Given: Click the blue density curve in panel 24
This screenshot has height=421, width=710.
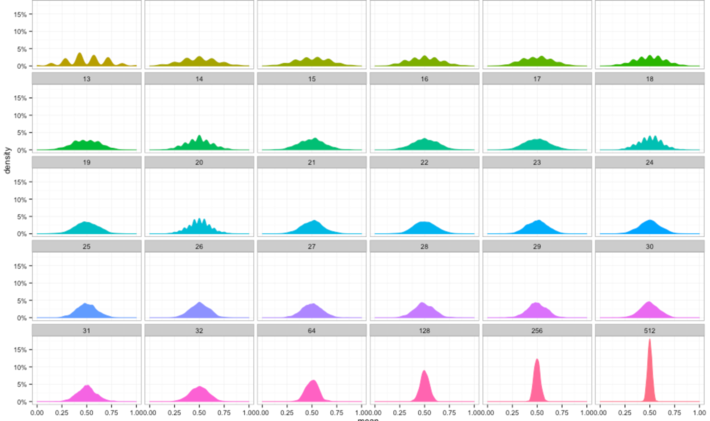Looking at the screenshot, I should (650, 228).
